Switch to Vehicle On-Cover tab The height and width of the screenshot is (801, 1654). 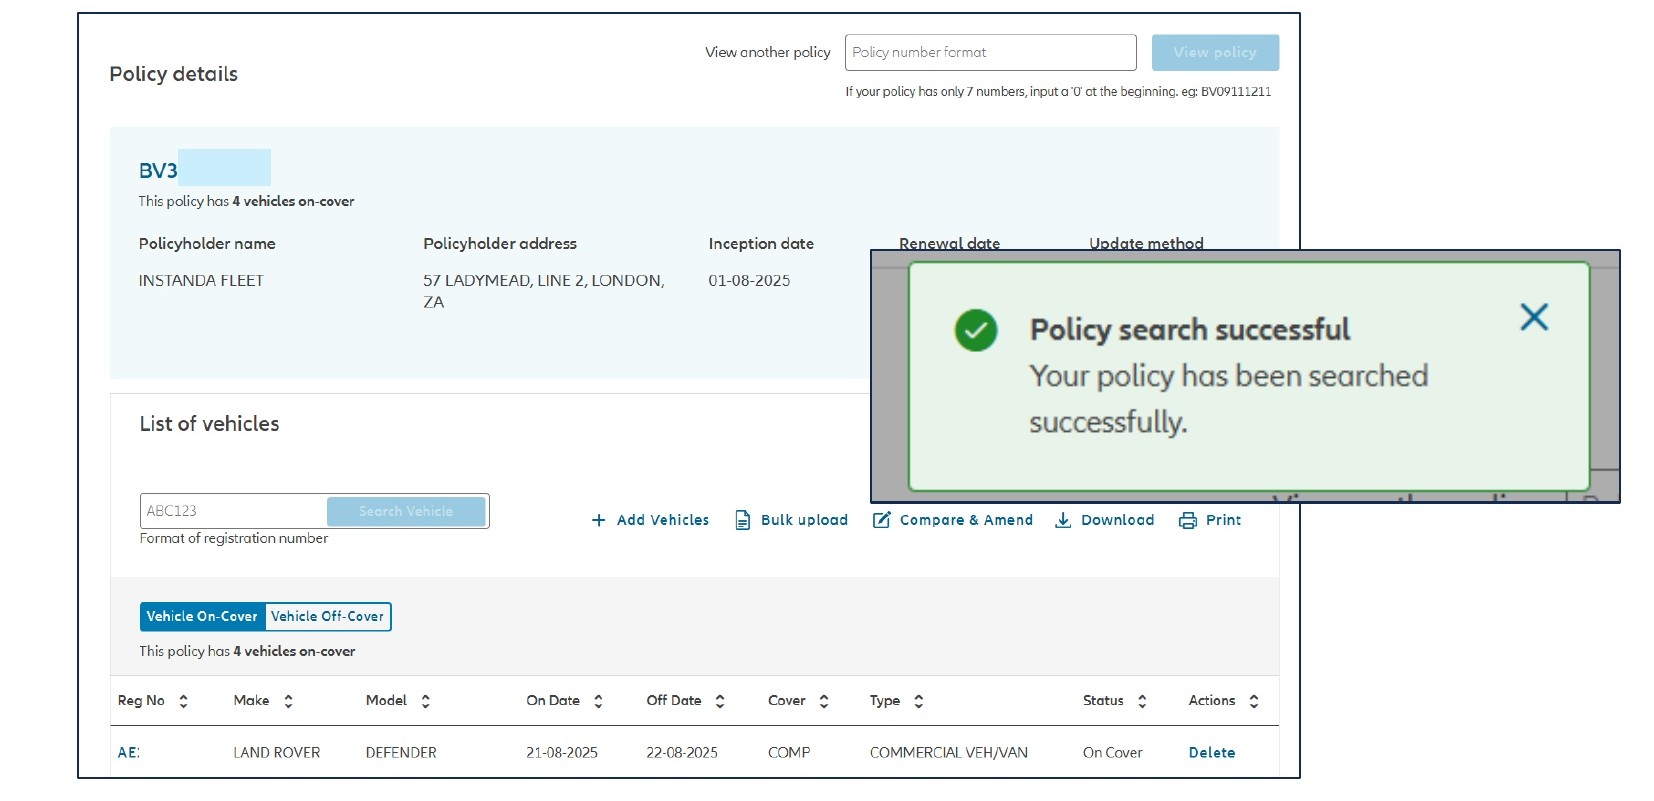[202, 617]
